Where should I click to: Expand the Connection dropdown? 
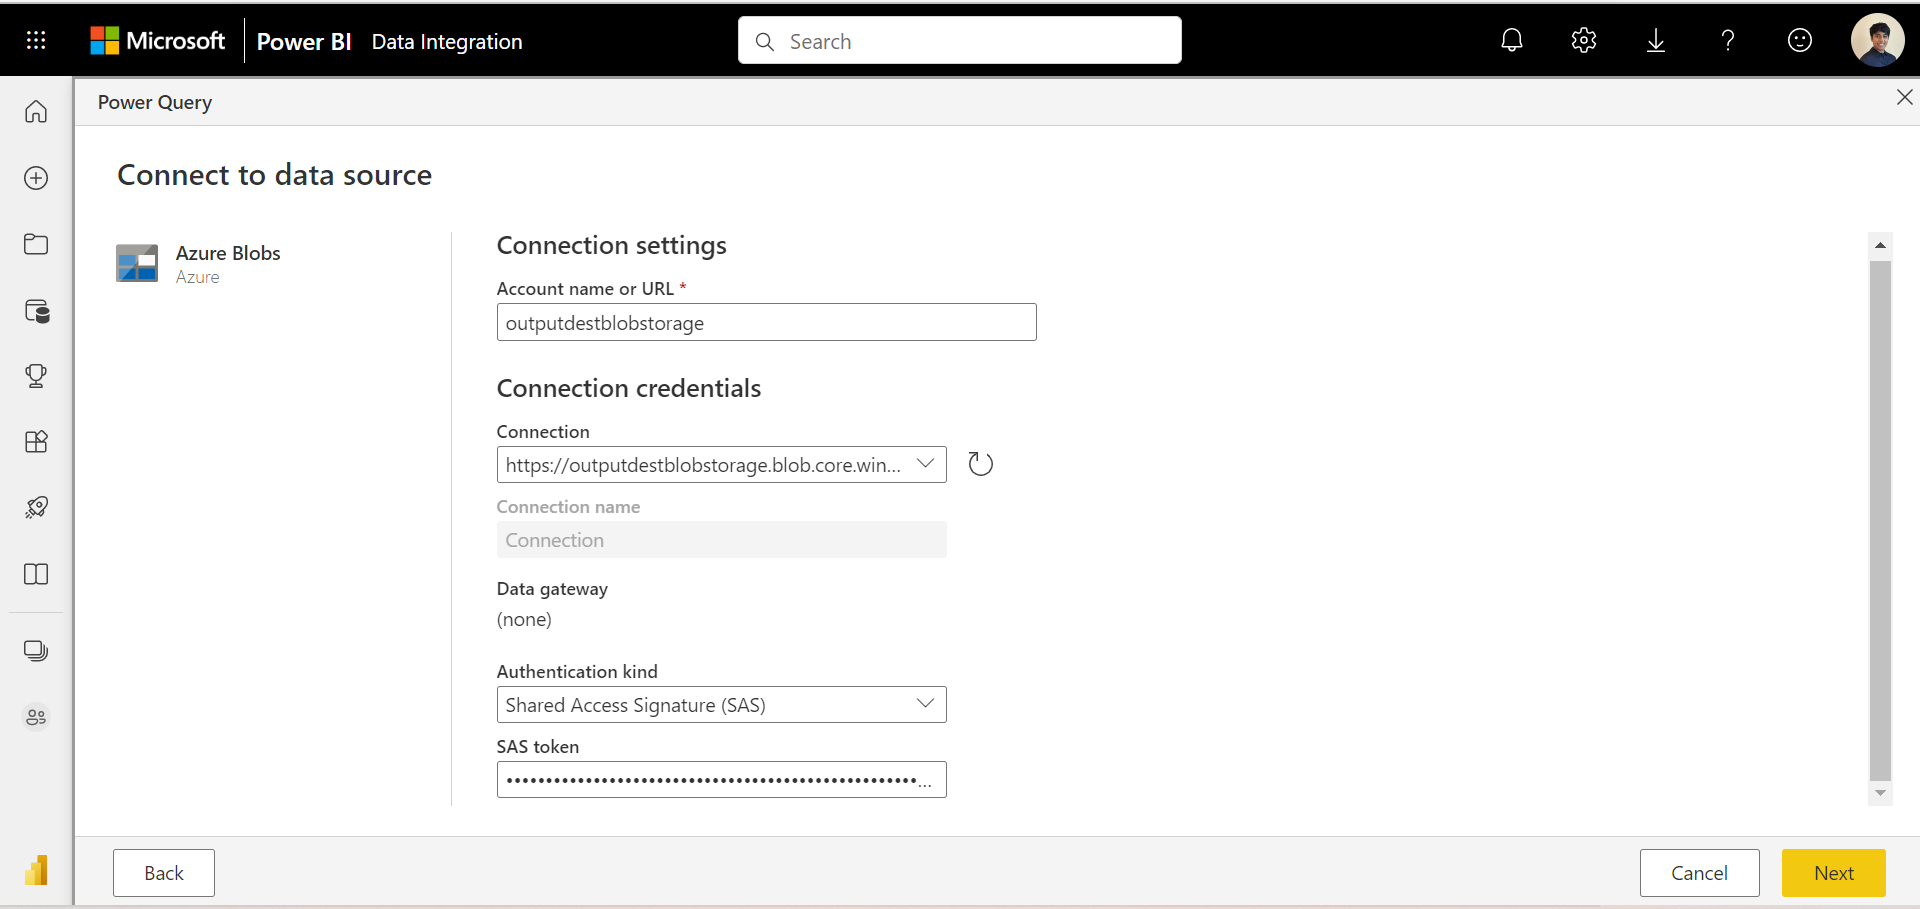(926, 464)
